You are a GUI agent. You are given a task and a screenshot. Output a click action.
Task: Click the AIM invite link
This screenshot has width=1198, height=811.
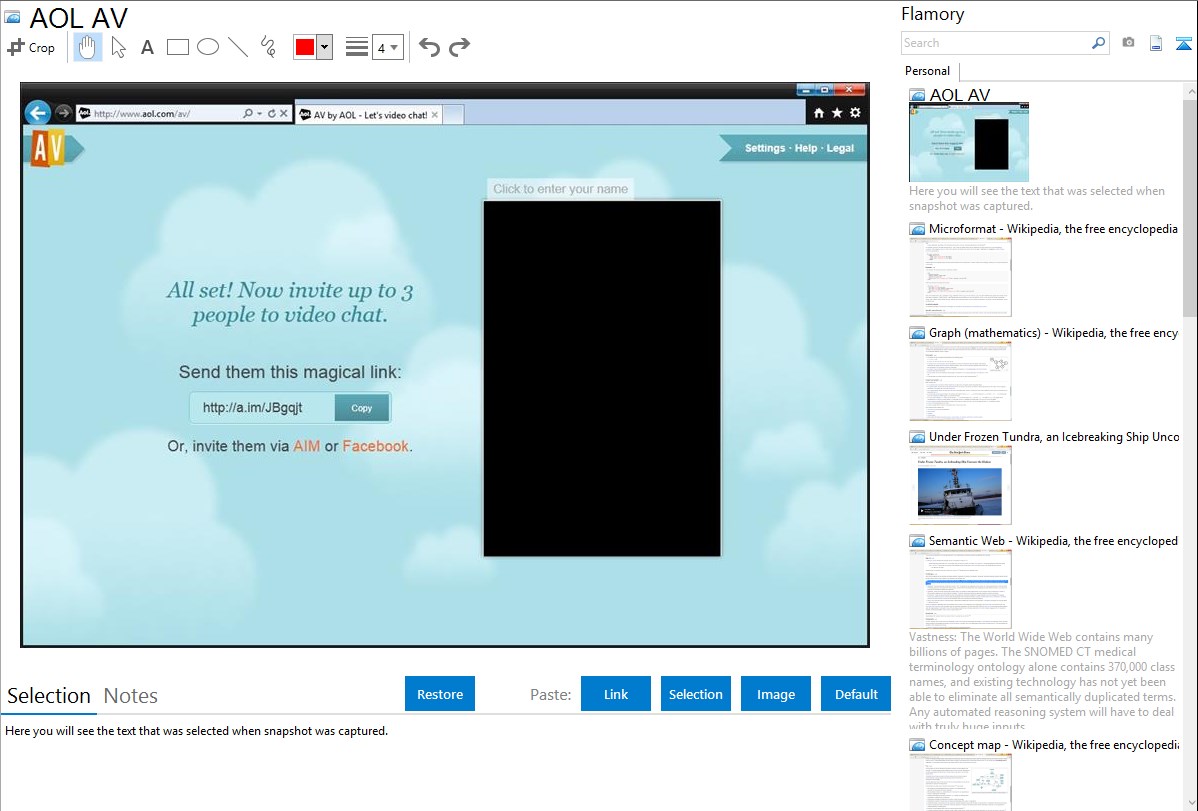click(x=306, y=446)
